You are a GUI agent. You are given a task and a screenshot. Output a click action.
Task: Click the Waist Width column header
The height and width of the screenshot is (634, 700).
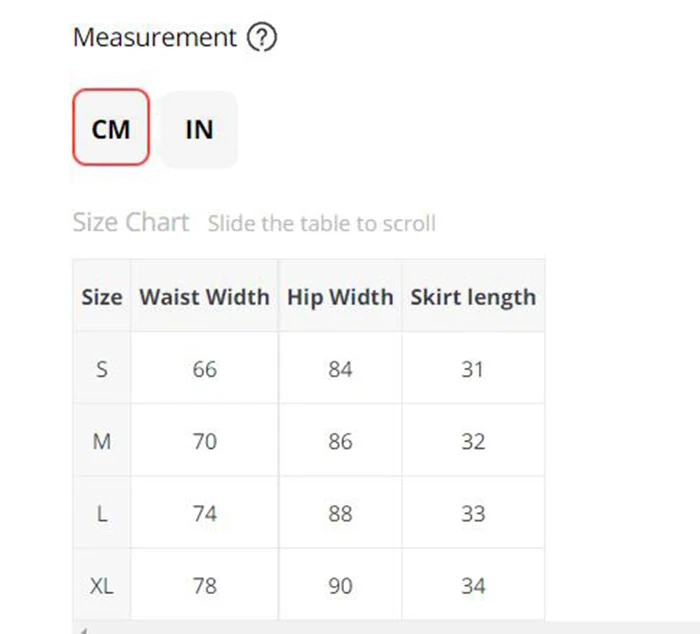[x=204, y=297]
